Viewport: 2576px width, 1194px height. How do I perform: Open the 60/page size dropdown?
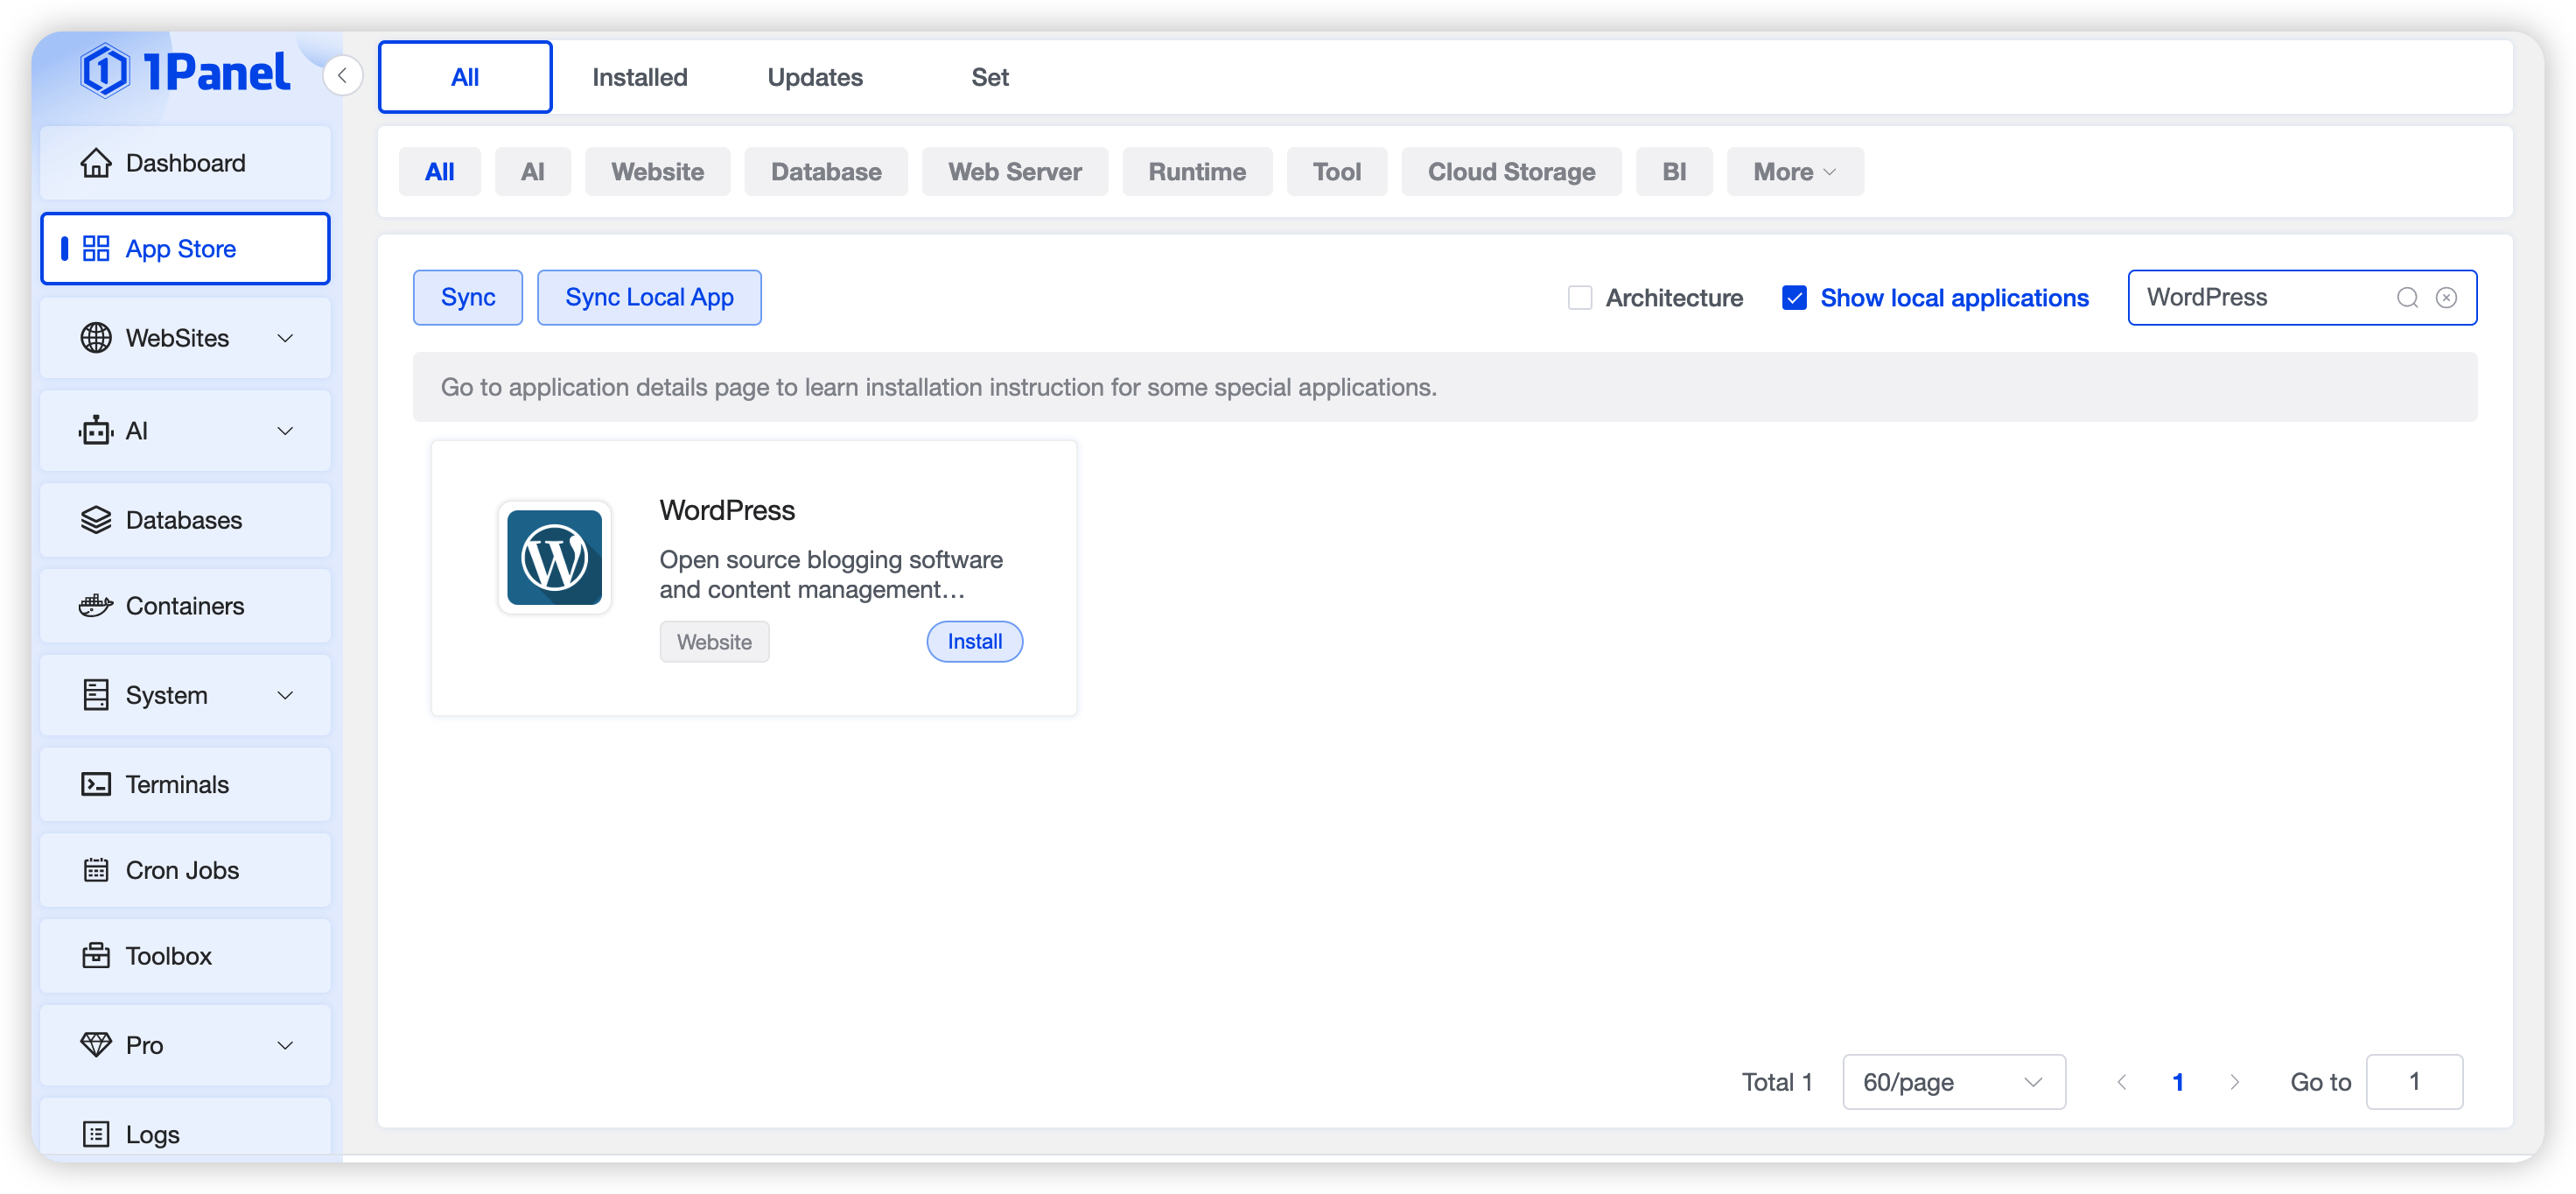click(x=1953, y=1082)
